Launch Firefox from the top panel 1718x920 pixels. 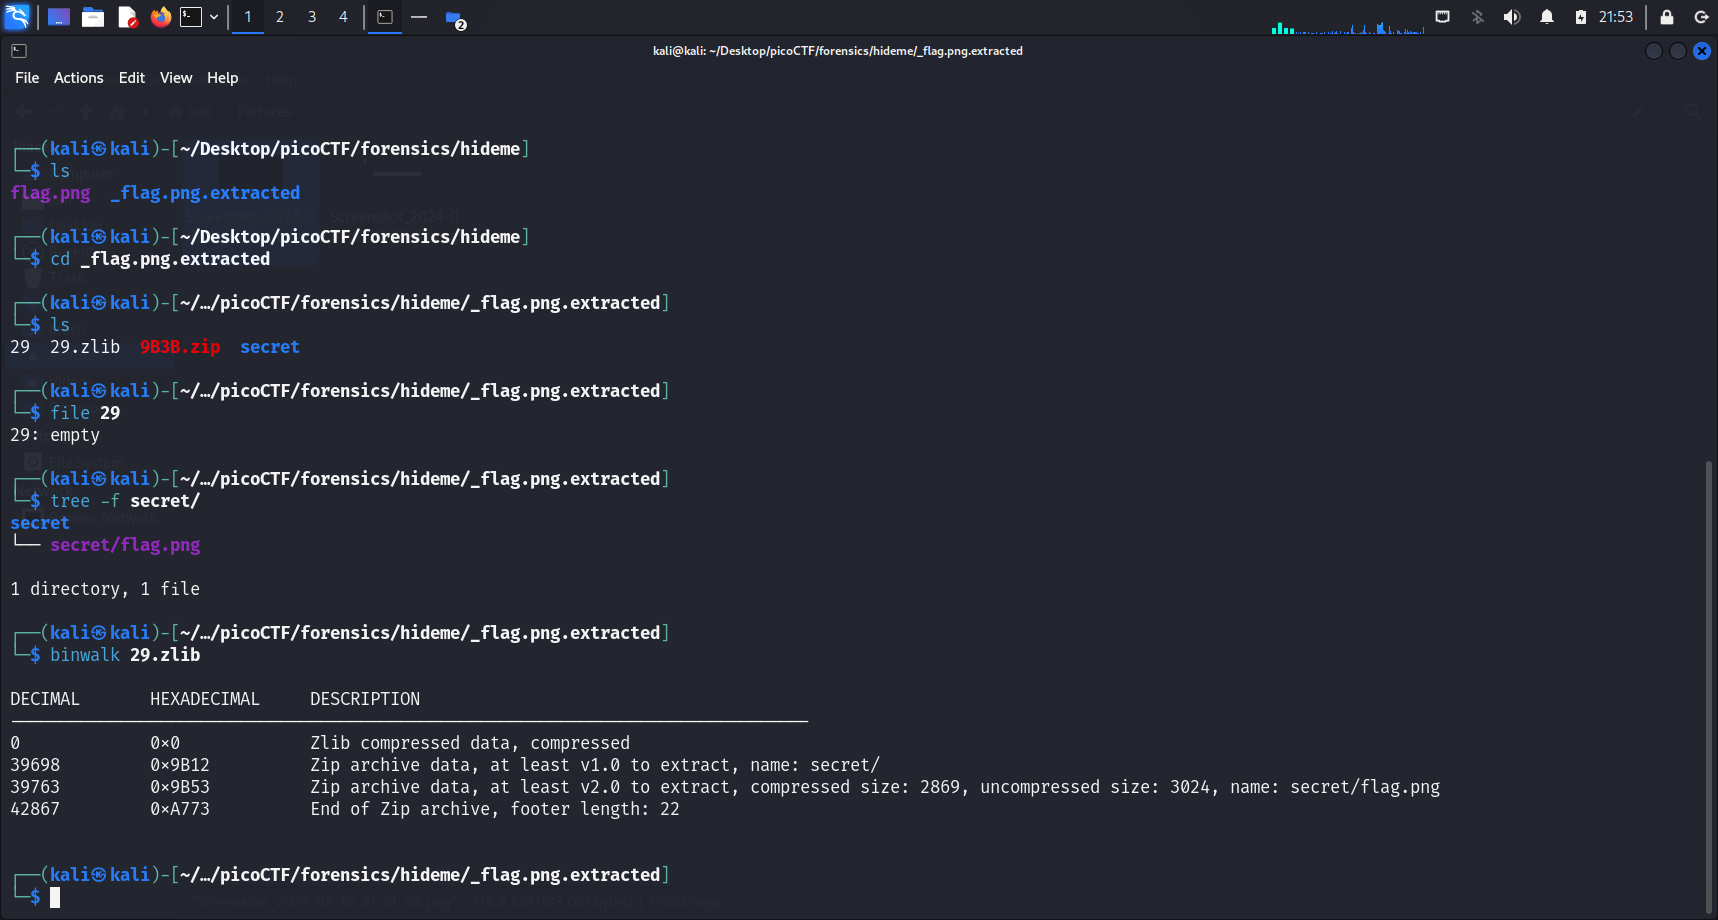tap(160, 17)
